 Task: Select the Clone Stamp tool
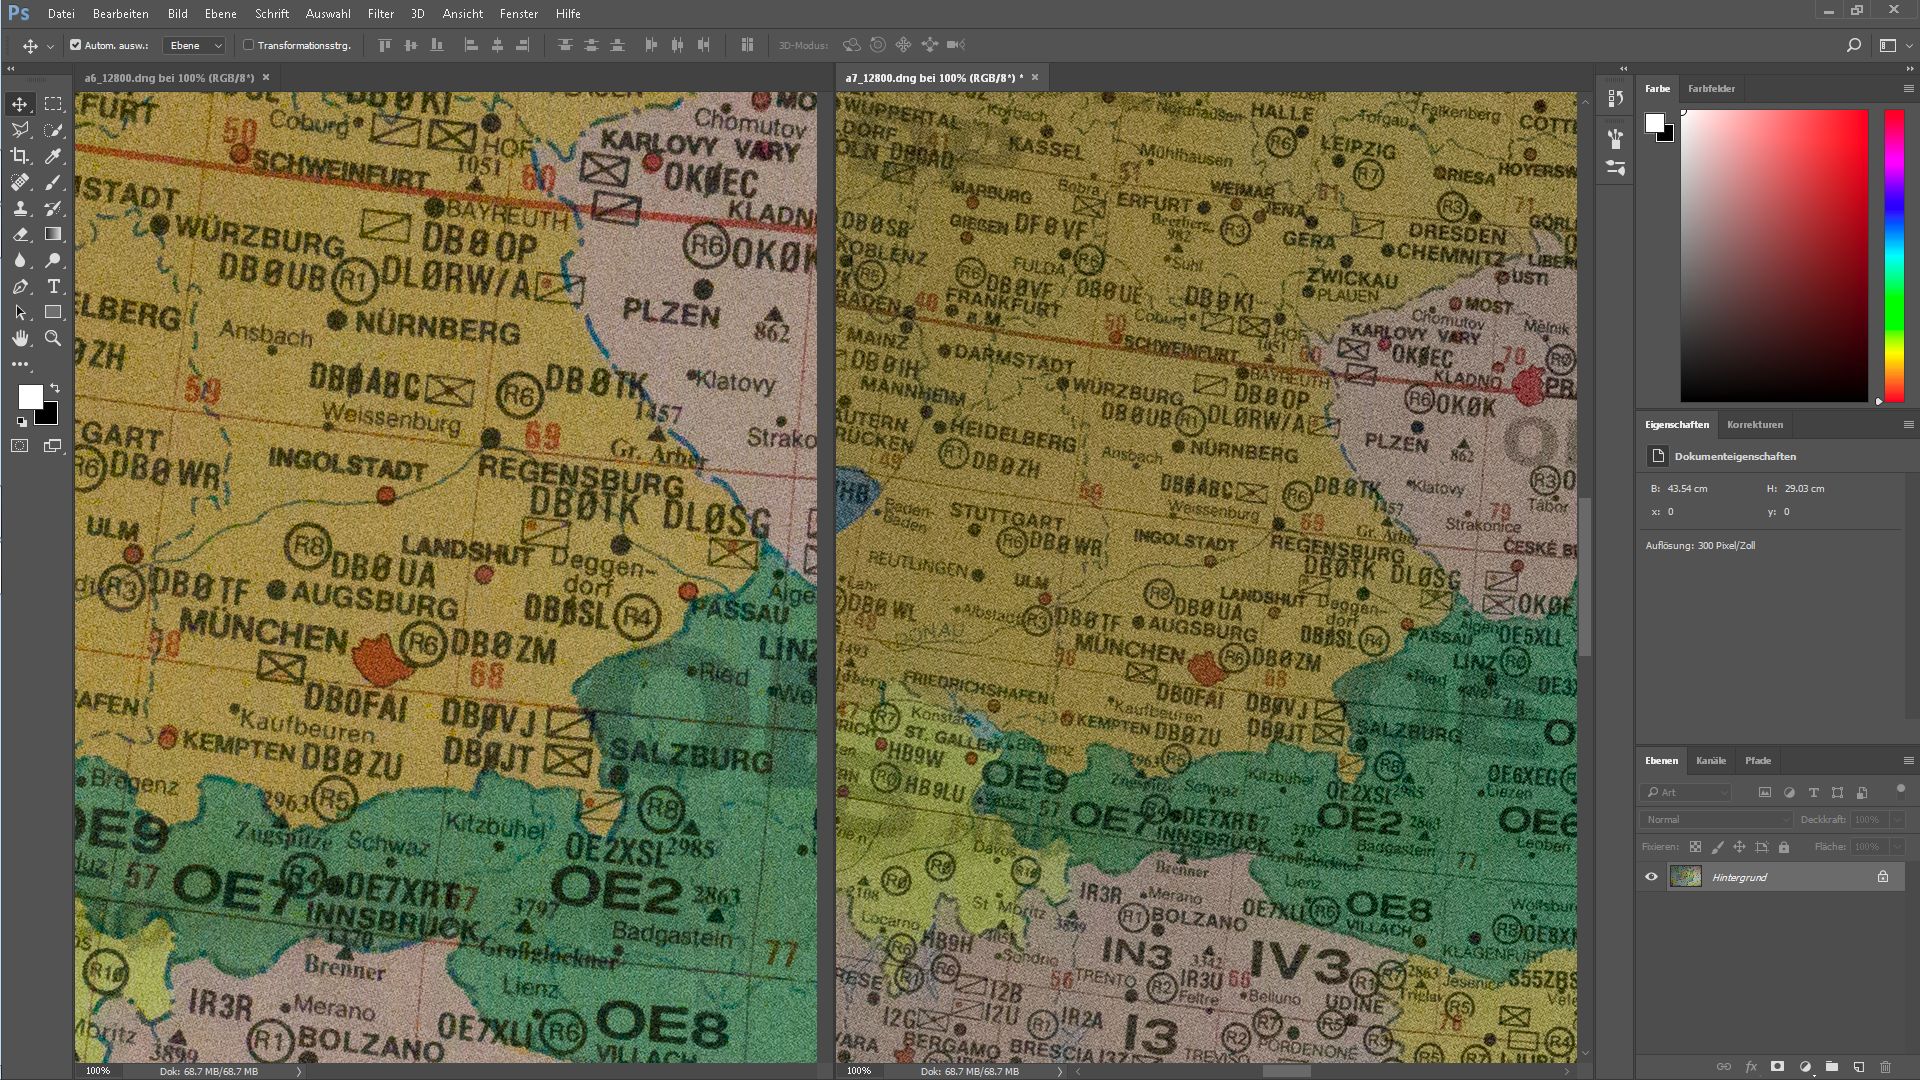point(20,208)
